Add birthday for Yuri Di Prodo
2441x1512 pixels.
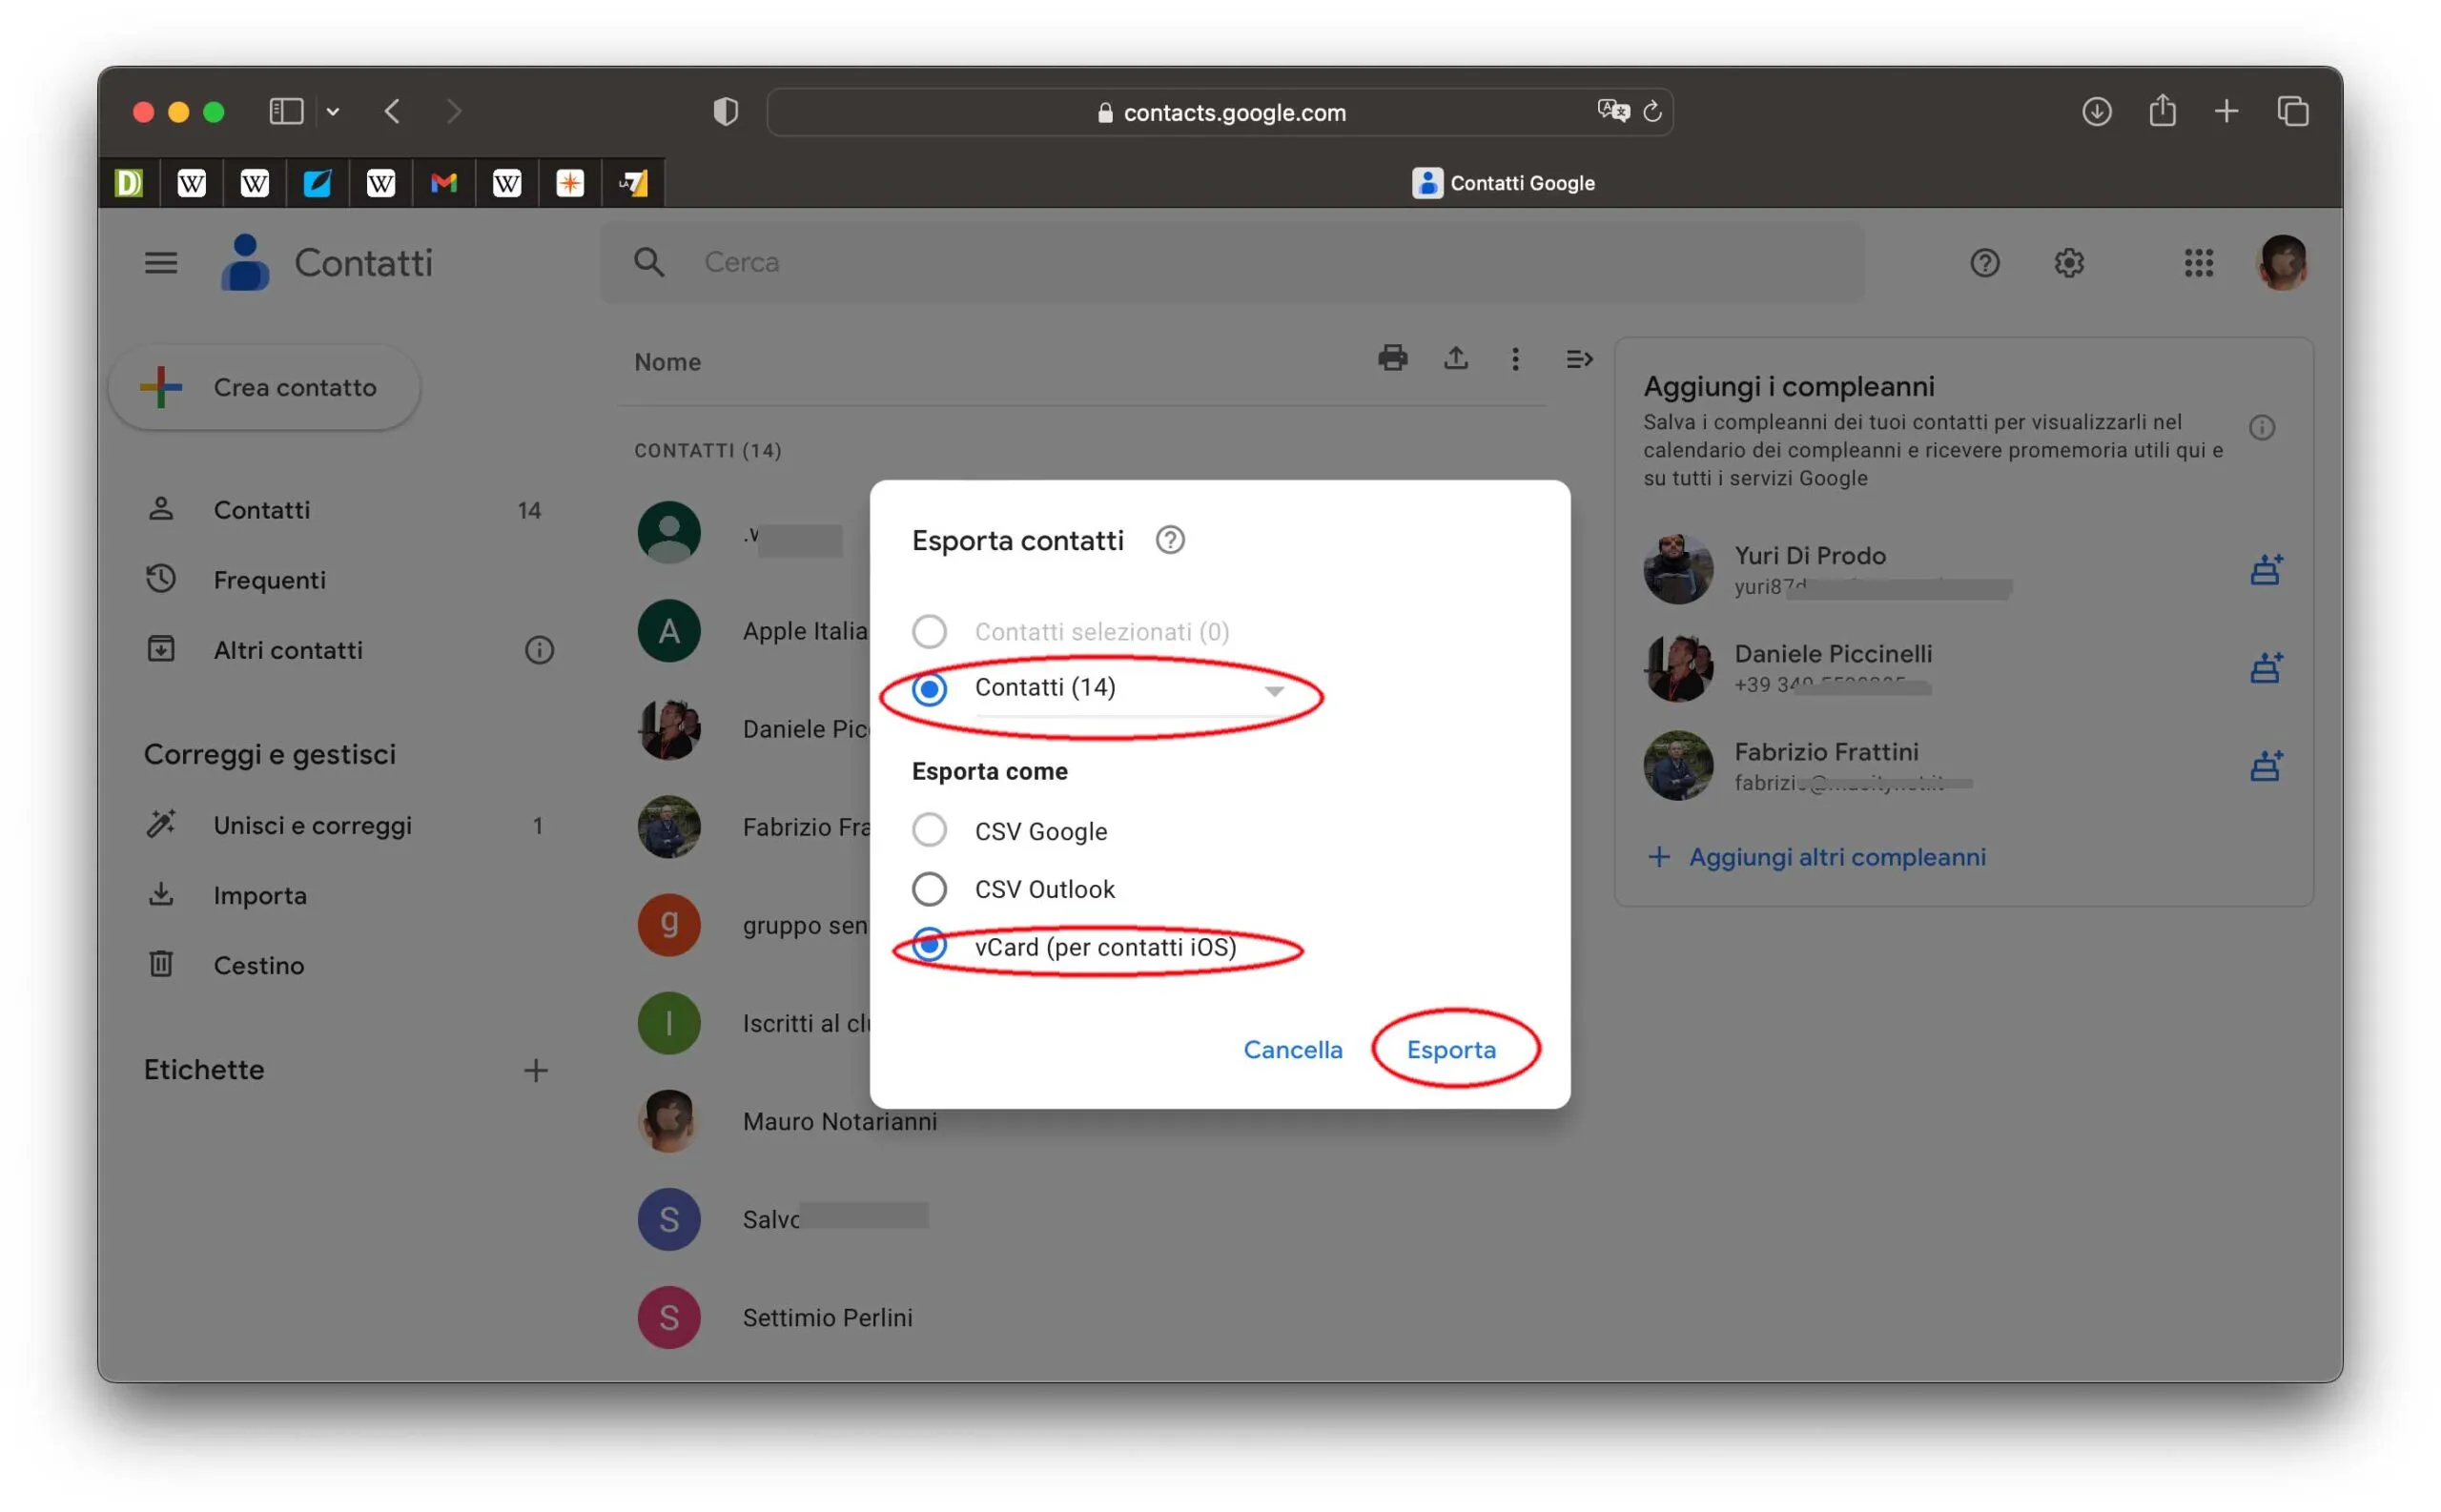[2266, 568]
